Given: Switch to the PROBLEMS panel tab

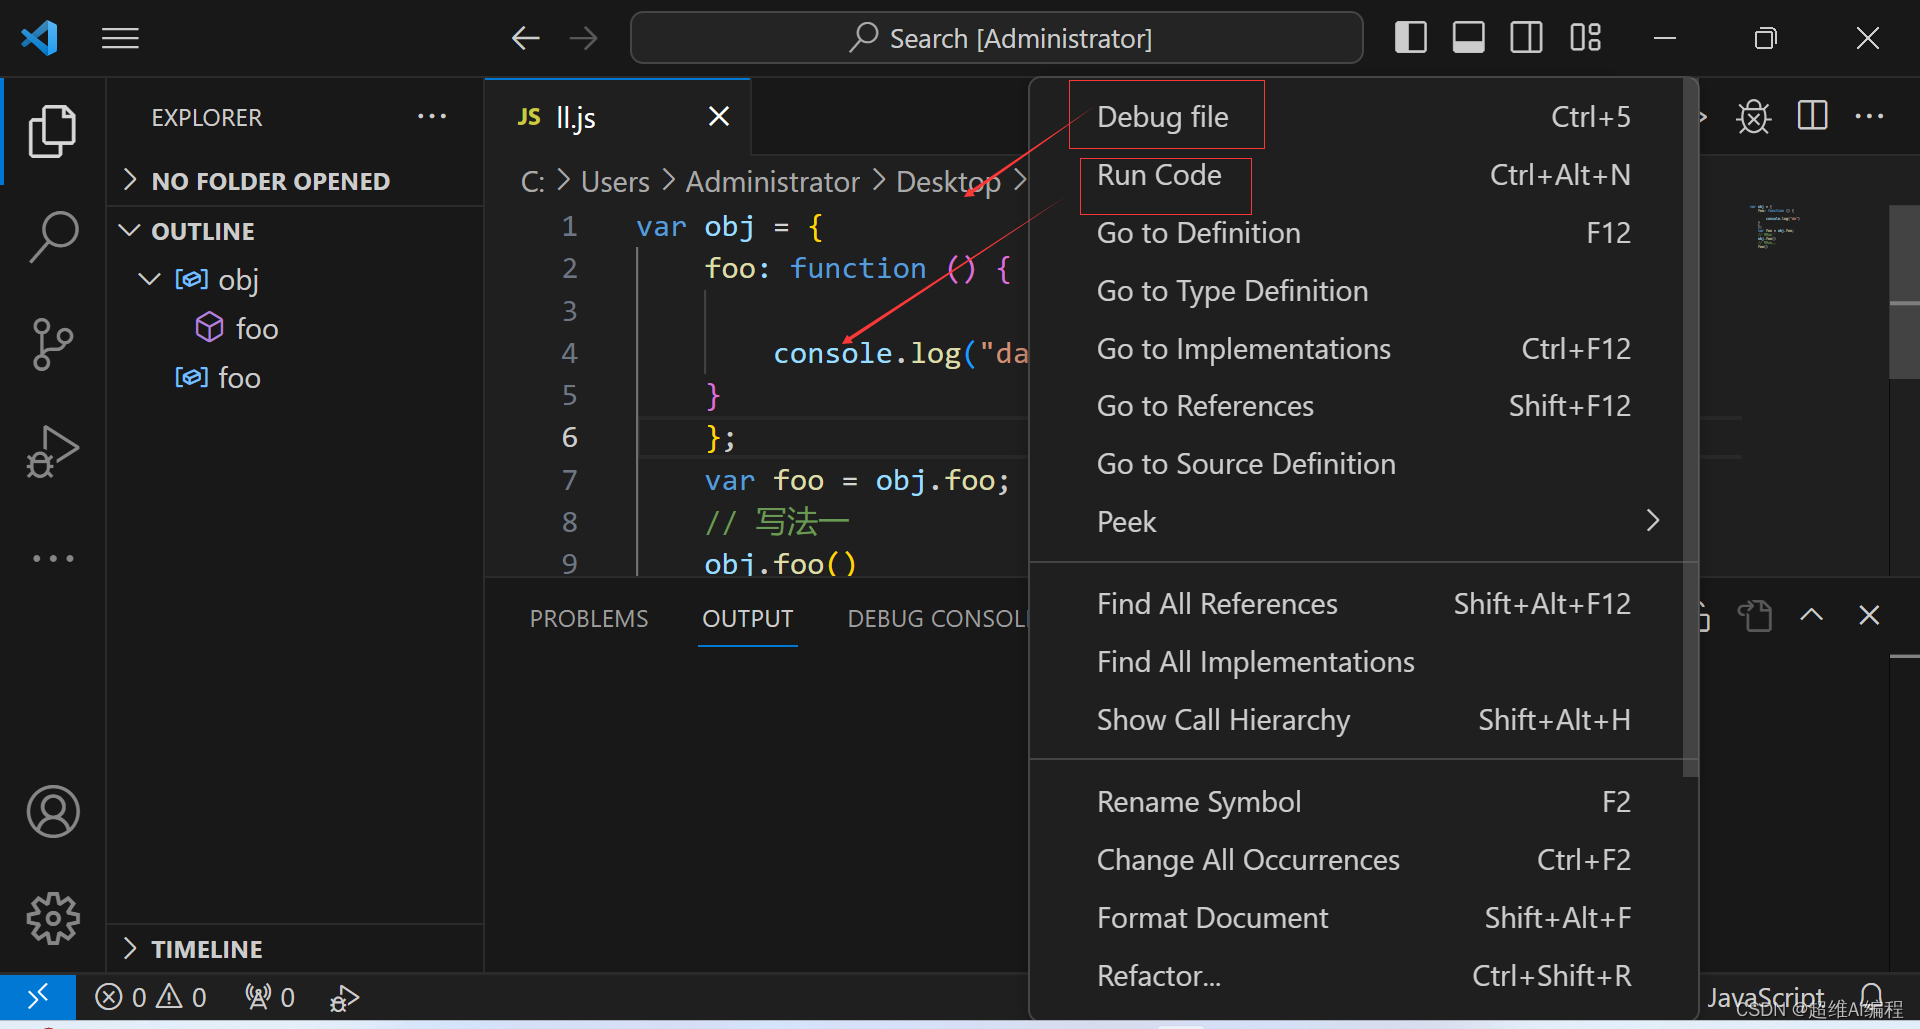Looking at the screenshot, I should [589, 619].
